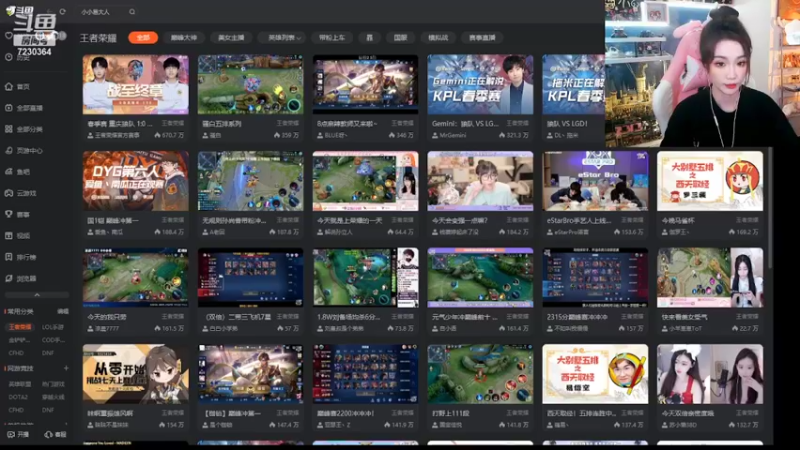Click the page vertical scrollbar
Screen dimensions: 800x450
click(769, 209)
